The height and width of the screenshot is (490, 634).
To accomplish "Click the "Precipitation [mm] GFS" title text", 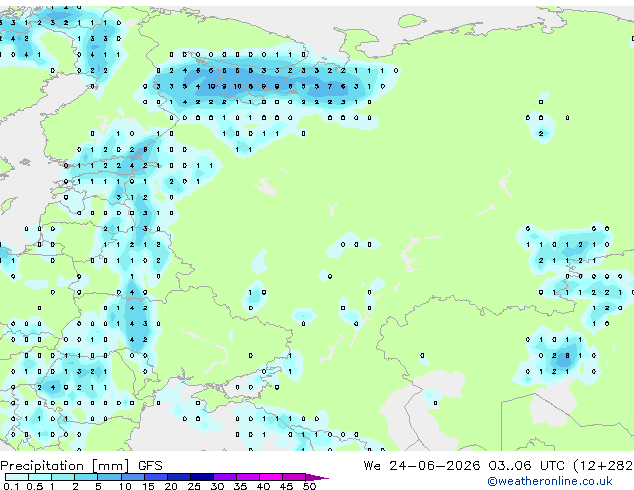I will point(81,466).
